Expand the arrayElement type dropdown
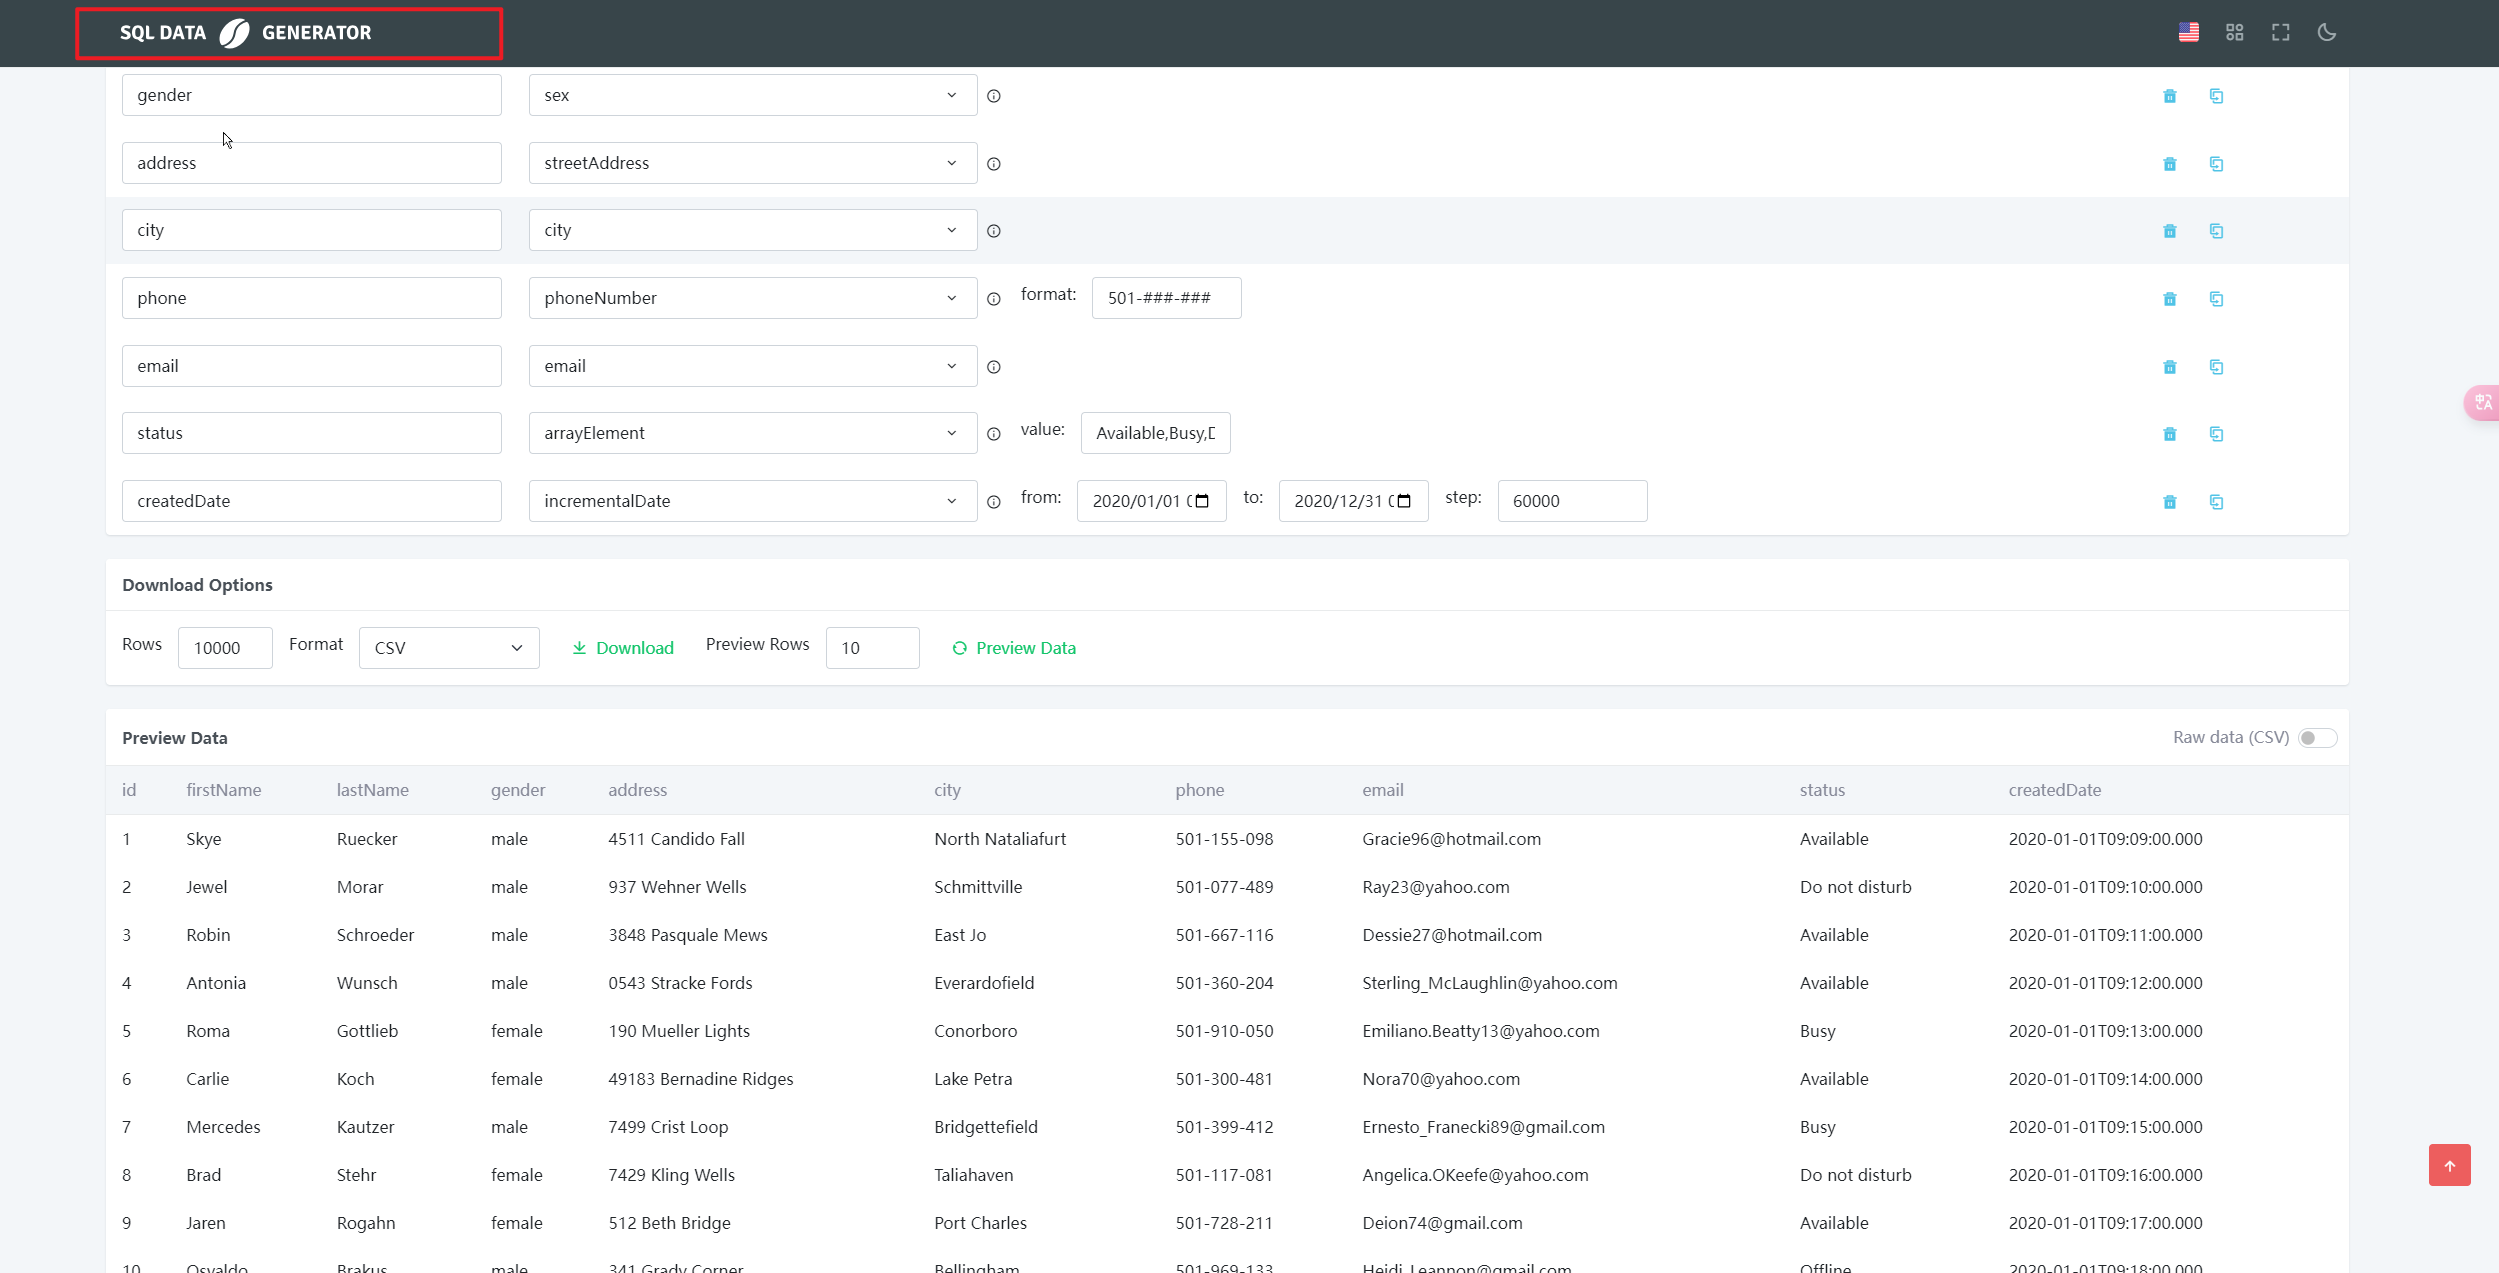 click(752, 433)
